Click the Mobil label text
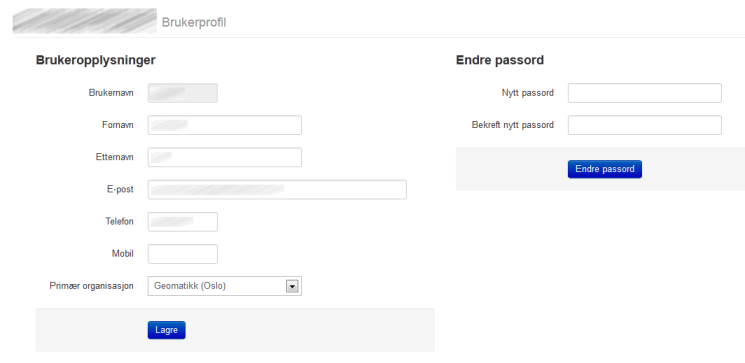This screenshot has height=363, width=745. (x=123, y=254)
